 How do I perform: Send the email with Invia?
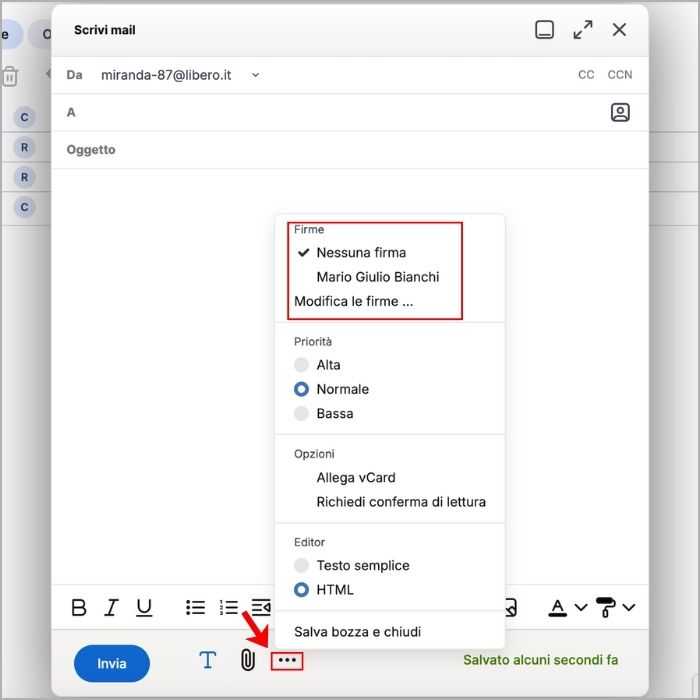coord(112,663)
